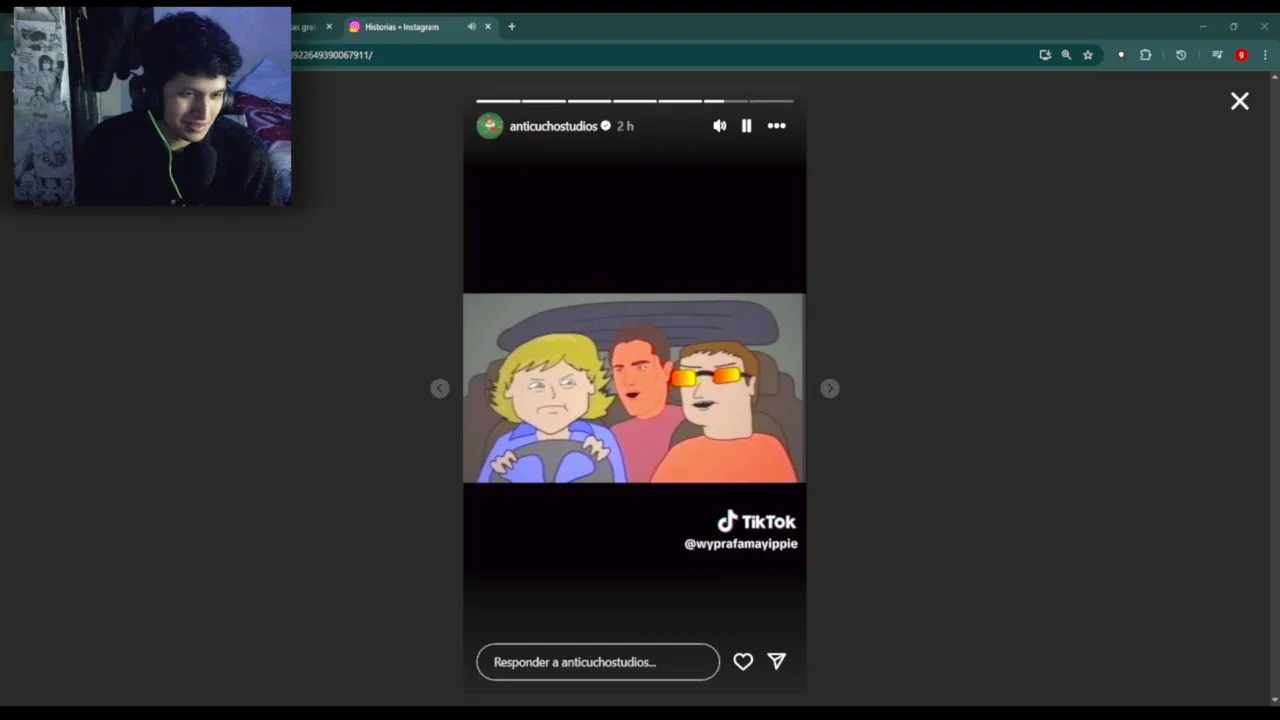Open the browser history clock icon
The width and height of the screenshot is (1280, 720).
tap(1181, 55)
